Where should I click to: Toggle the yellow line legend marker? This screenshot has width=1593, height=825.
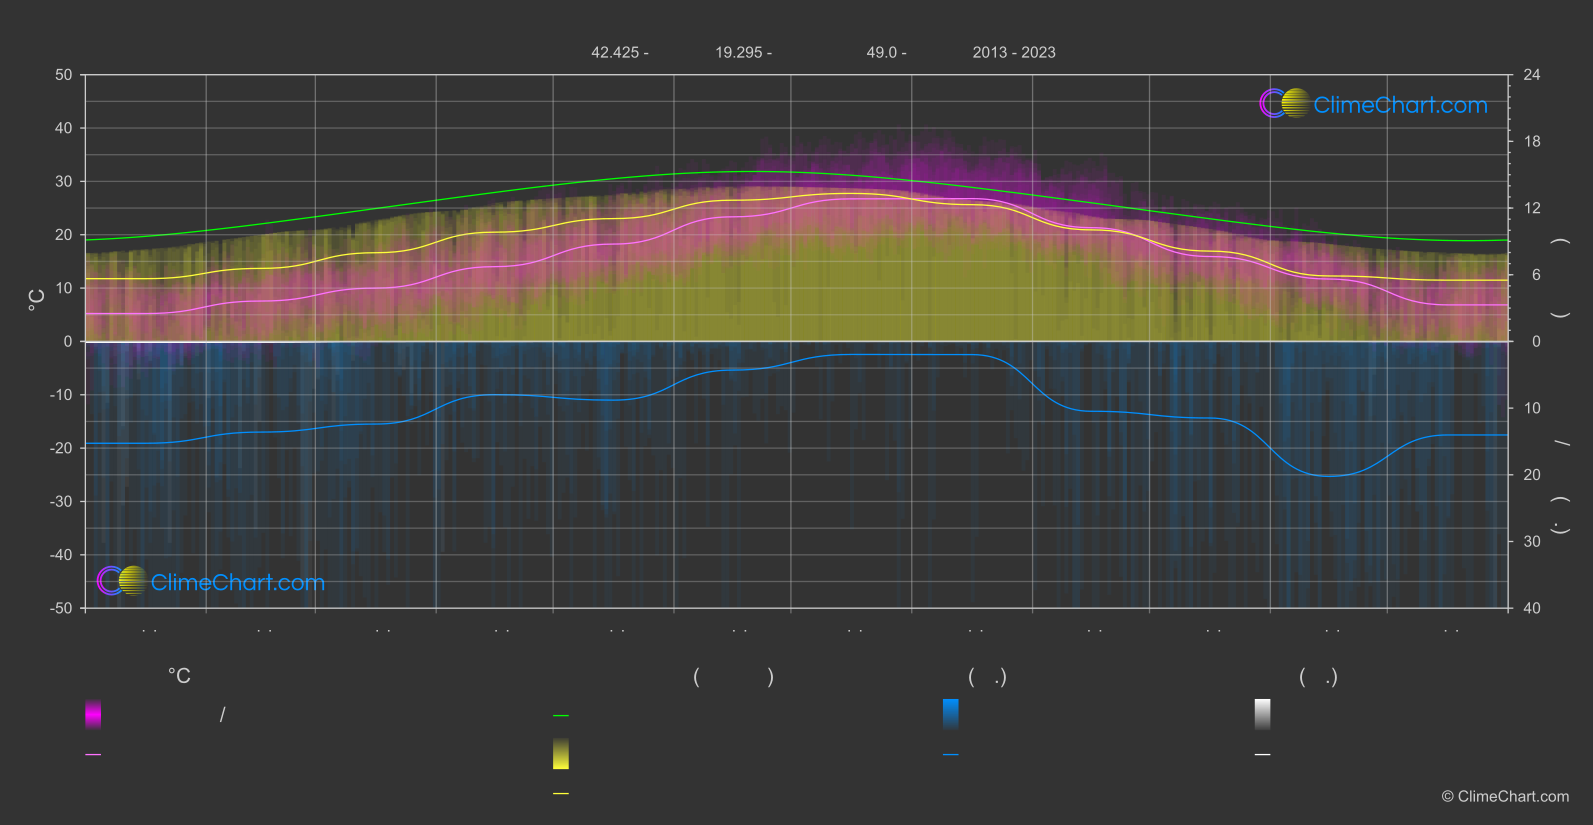(561, 794)
